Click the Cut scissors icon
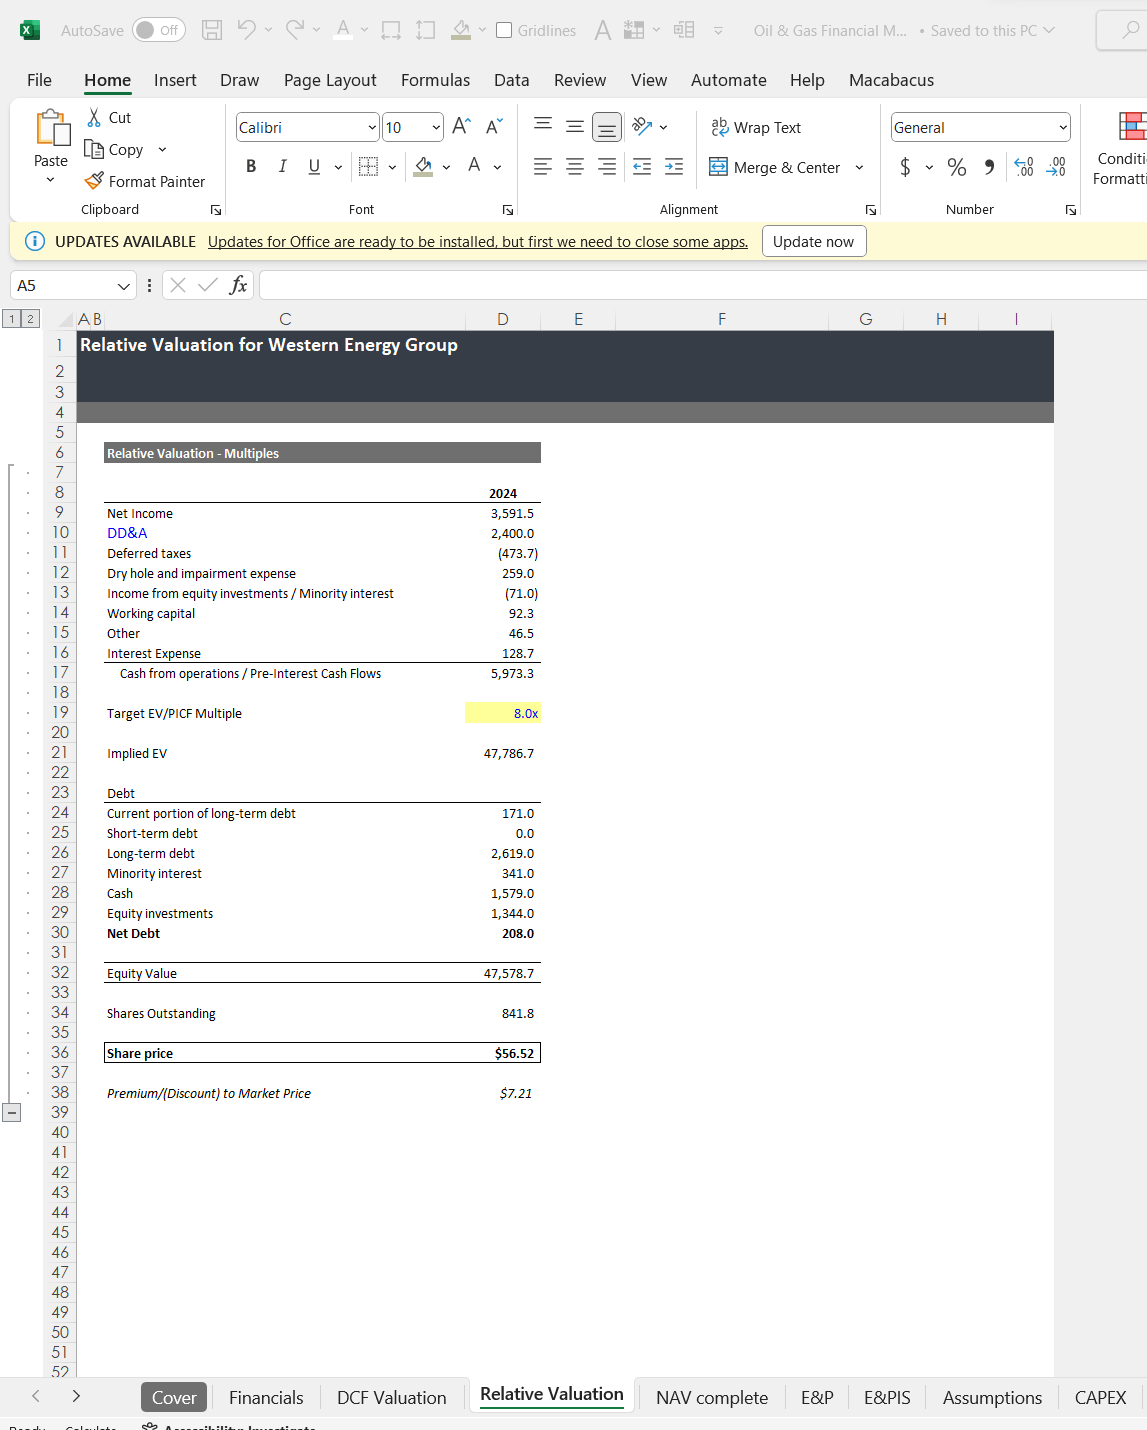 tap(94, 118)
